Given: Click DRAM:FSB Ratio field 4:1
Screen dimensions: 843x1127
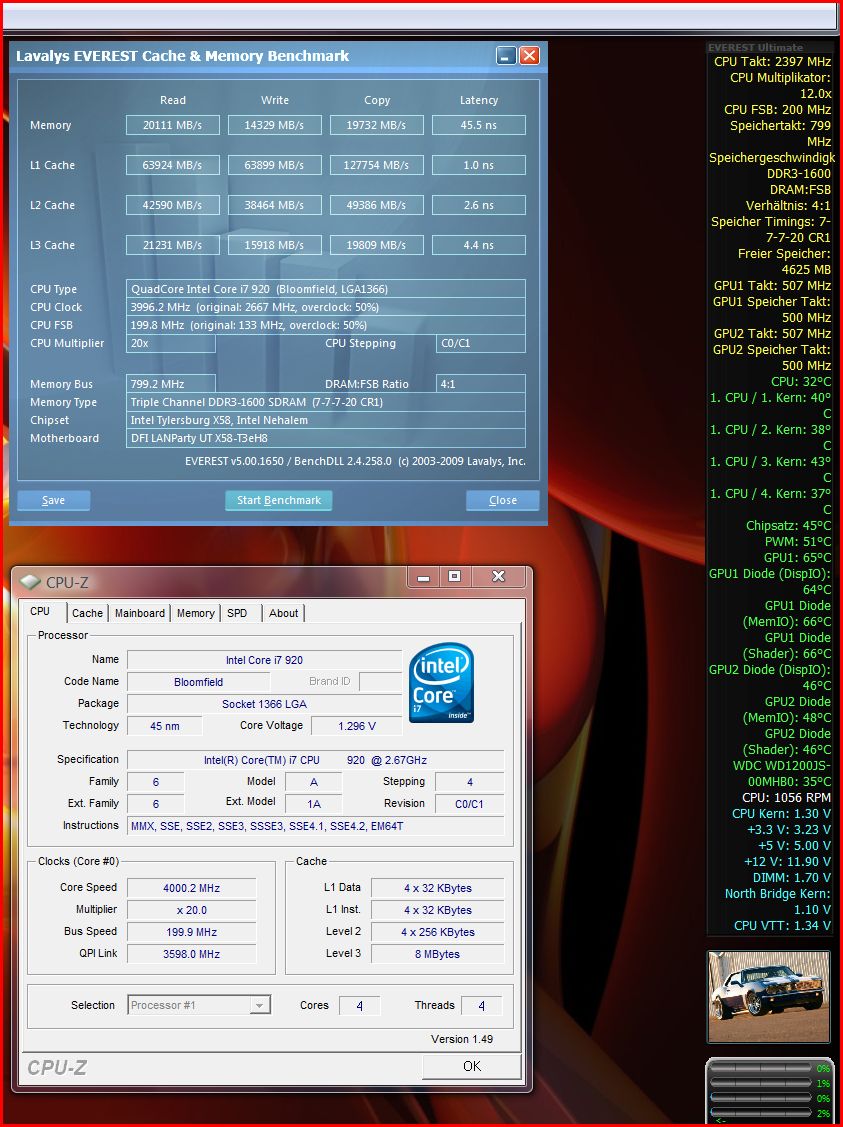Looking at the screenshot, I should [x=480, y=384].
